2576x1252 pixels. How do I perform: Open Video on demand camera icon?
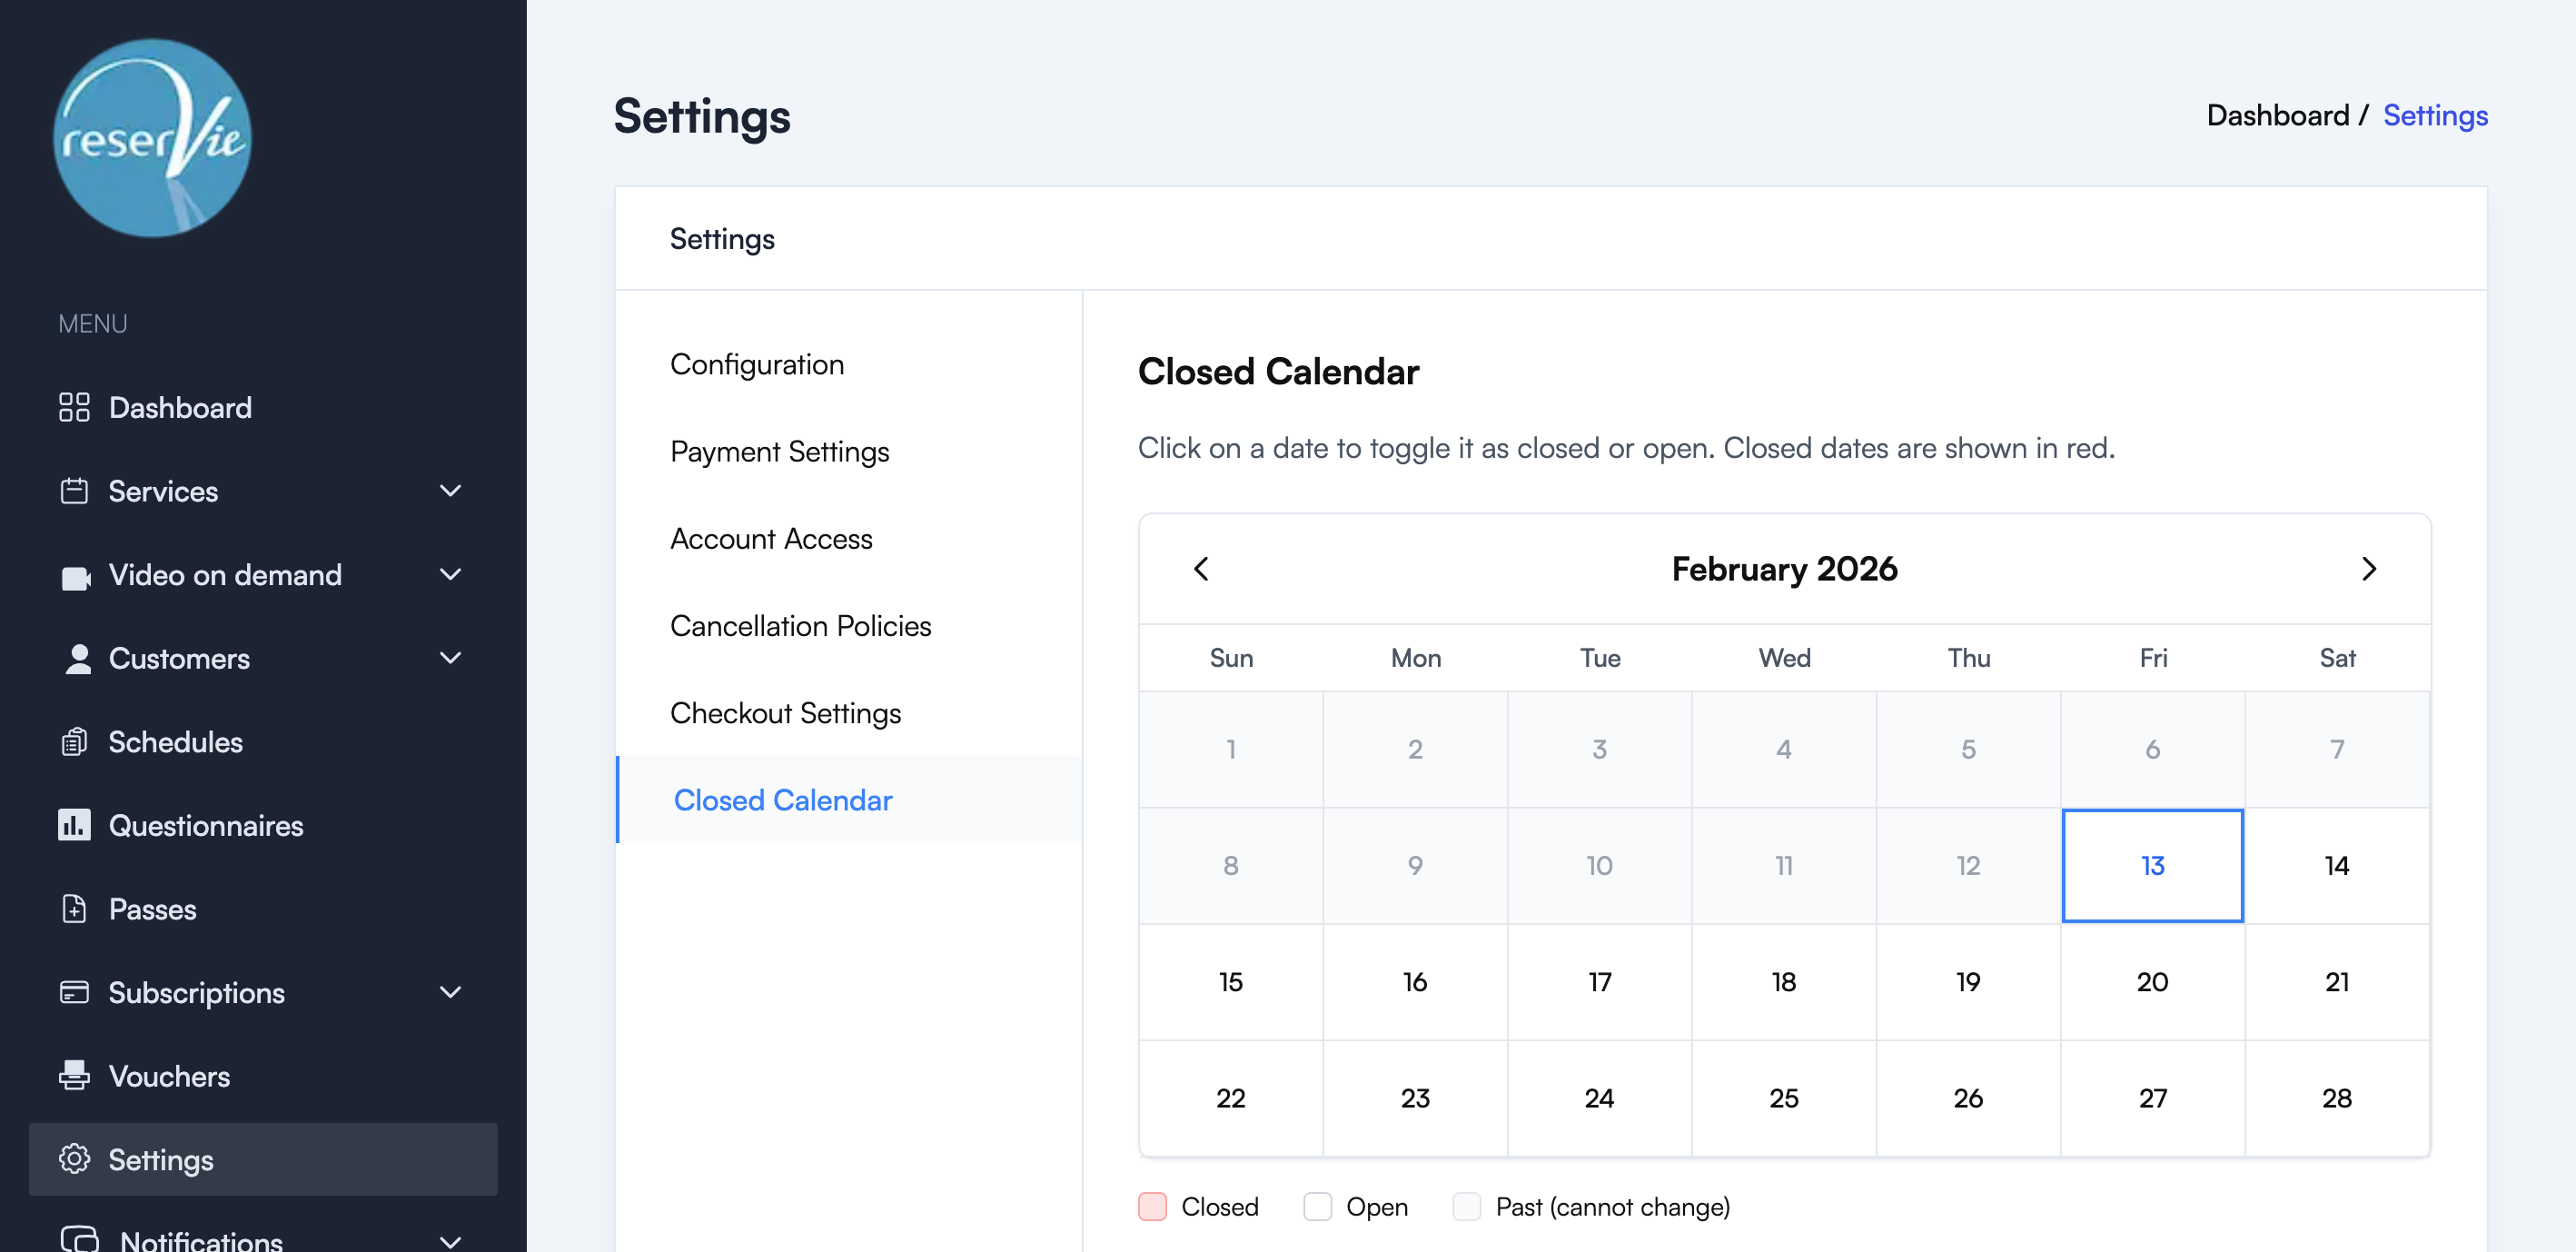pyautogui.click(x=74, y=574)
